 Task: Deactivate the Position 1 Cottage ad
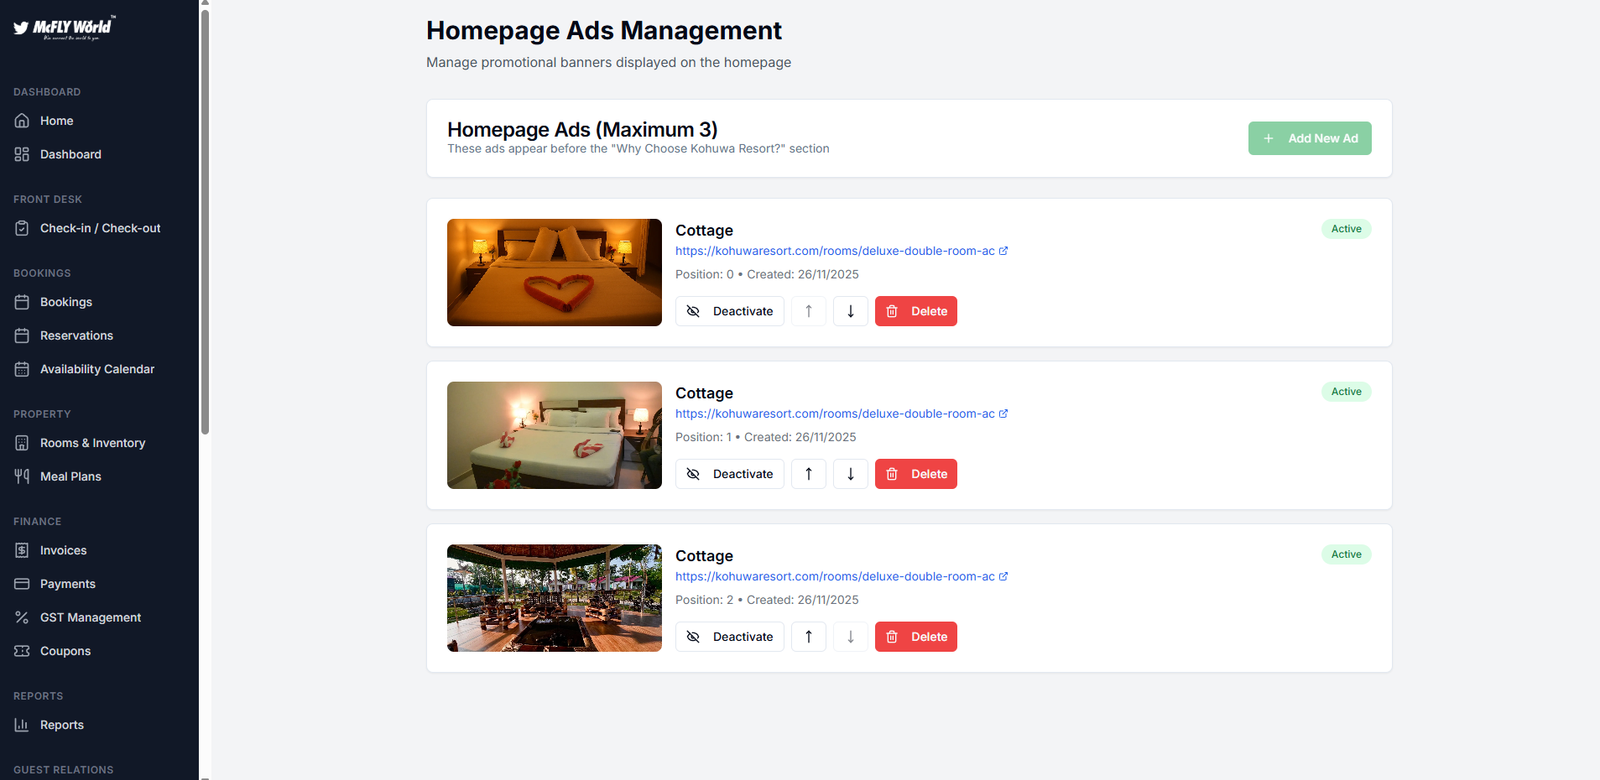coord(730,474)
